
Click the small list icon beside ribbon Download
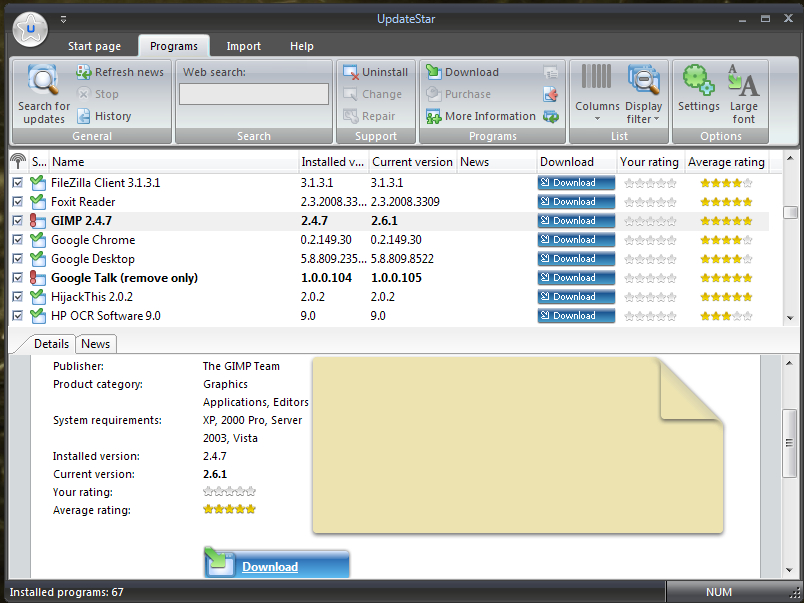[x=551, y=72]
